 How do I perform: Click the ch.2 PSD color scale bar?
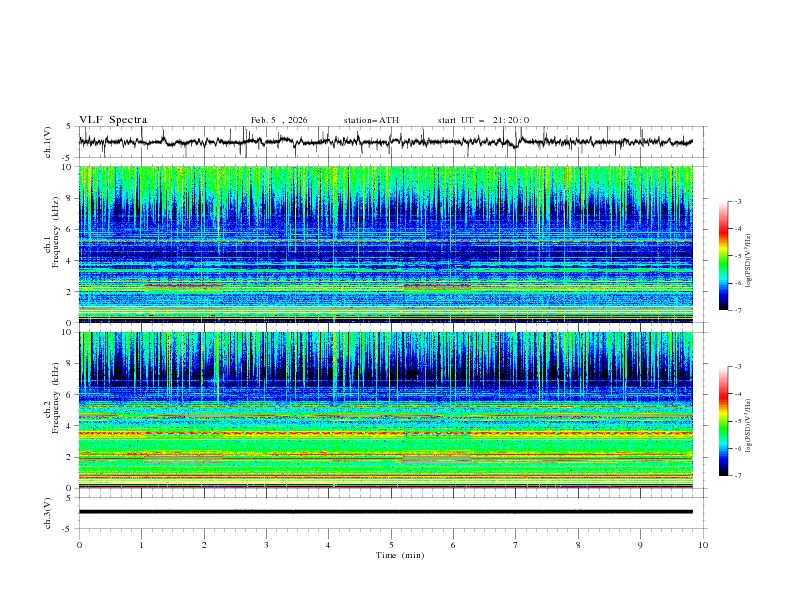(723, 421)
